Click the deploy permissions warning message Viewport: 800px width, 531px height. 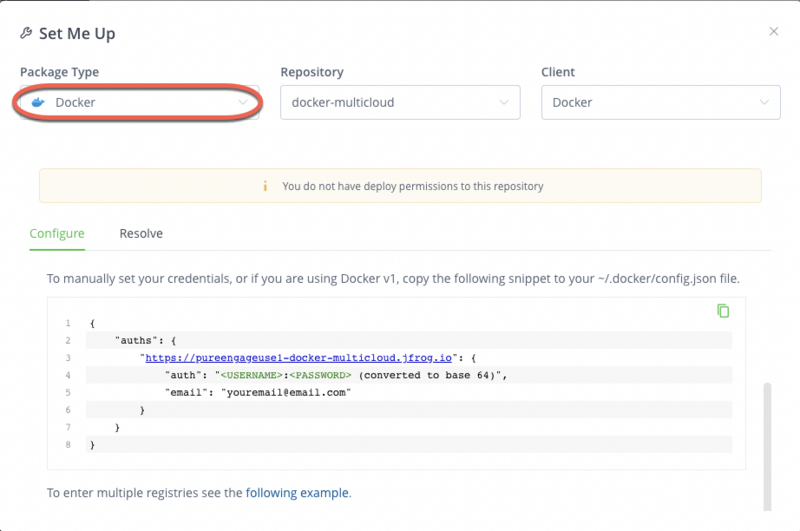[413, 186]
